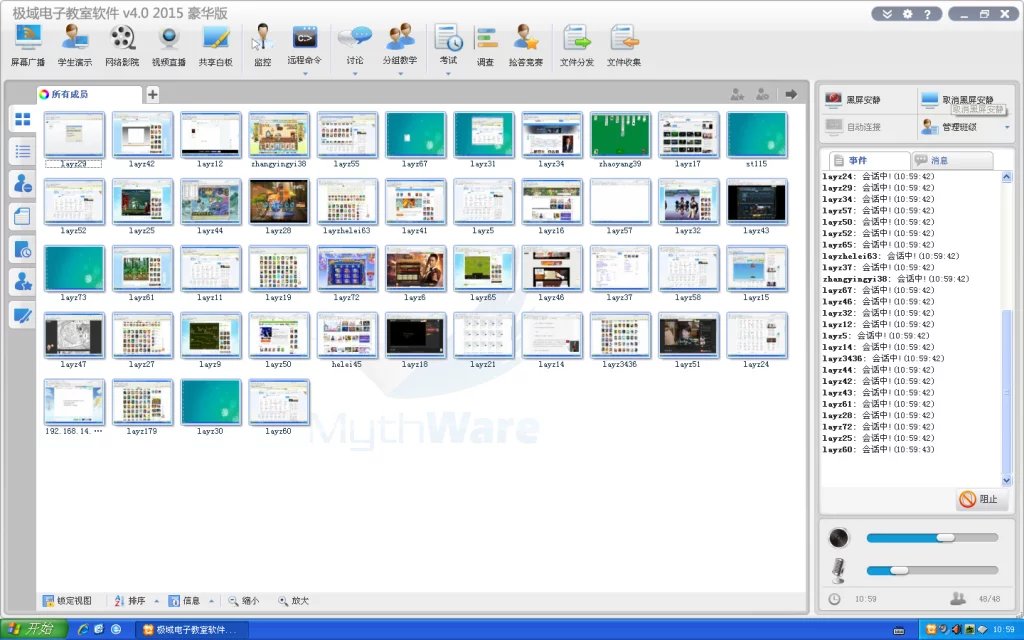Image resolution: width=1024 pixels, height=640 pixels.
Task: Click 取消黑屏安静 to unblank screens
Action: tap(958, 100)
